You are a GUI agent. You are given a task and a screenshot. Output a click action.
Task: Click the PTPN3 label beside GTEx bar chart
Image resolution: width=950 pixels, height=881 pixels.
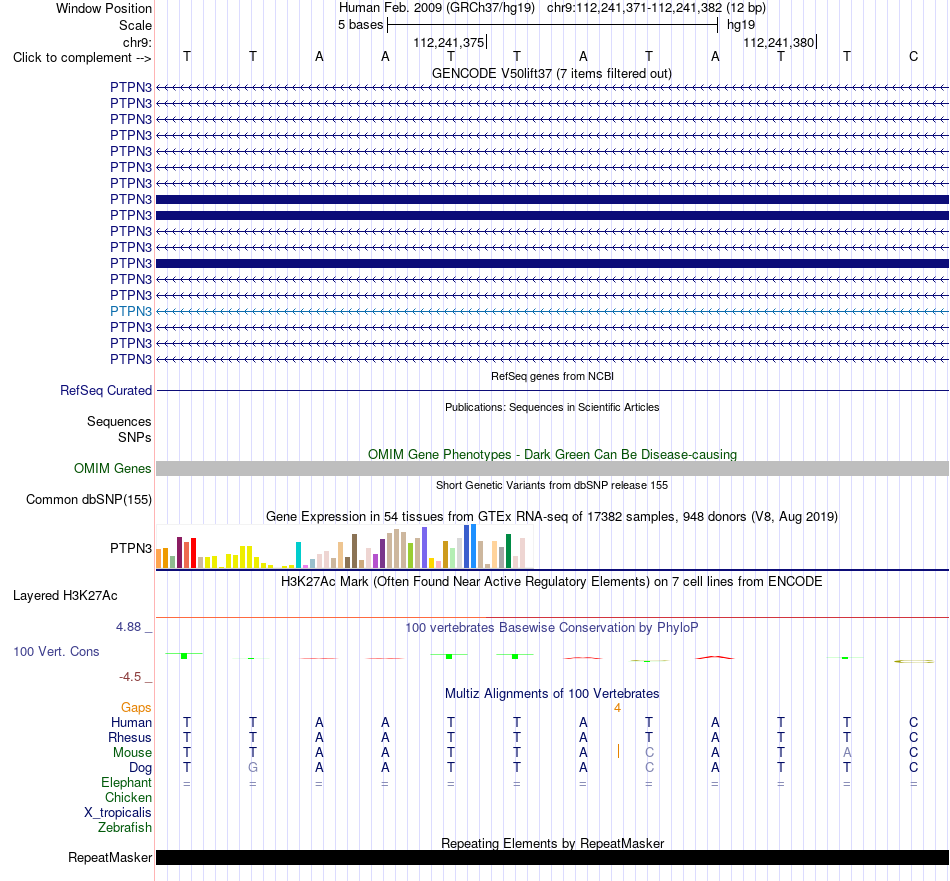tap(131, 548)
